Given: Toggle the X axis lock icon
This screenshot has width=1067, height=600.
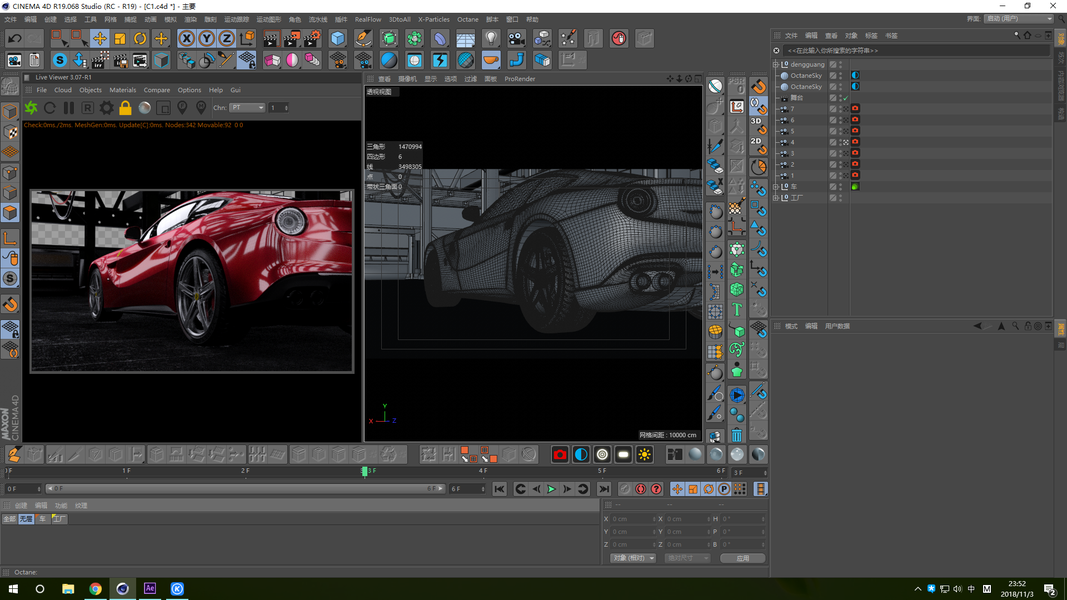Looking at the screenshot, I should click(x=186, y=38).
